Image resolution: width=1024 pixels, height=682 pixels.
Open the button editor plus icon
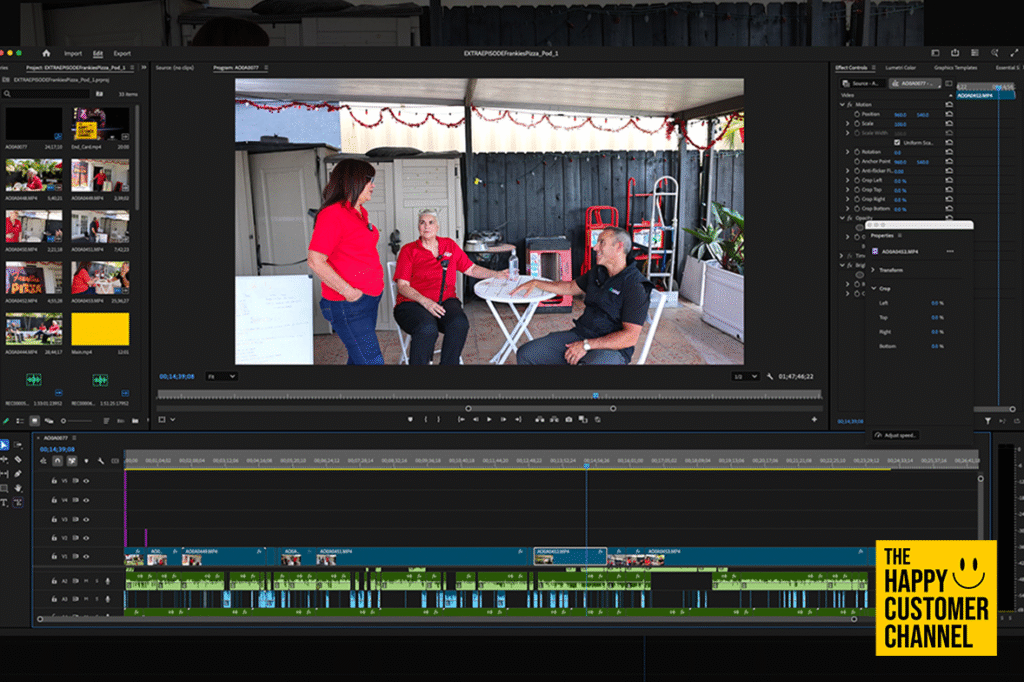click(814, 419)
